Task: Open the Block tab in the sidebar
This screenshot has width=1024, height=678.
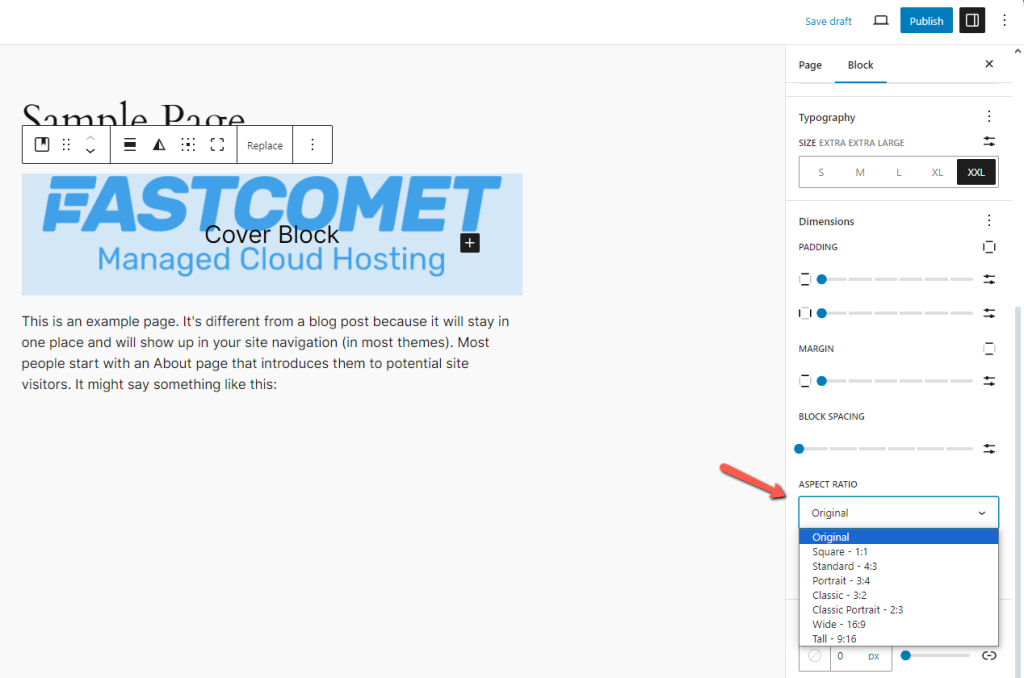Action: coord(860,65)
